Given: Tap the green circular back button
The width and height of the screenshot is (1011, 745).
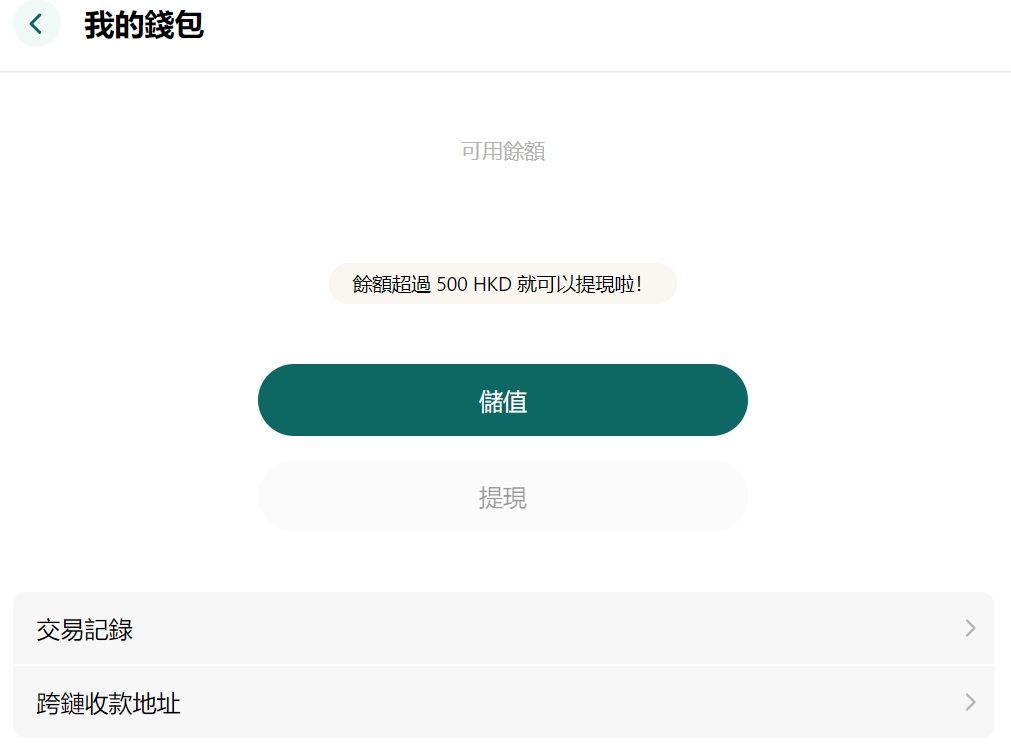Looking at the screenshot, I should coord(37,25).
